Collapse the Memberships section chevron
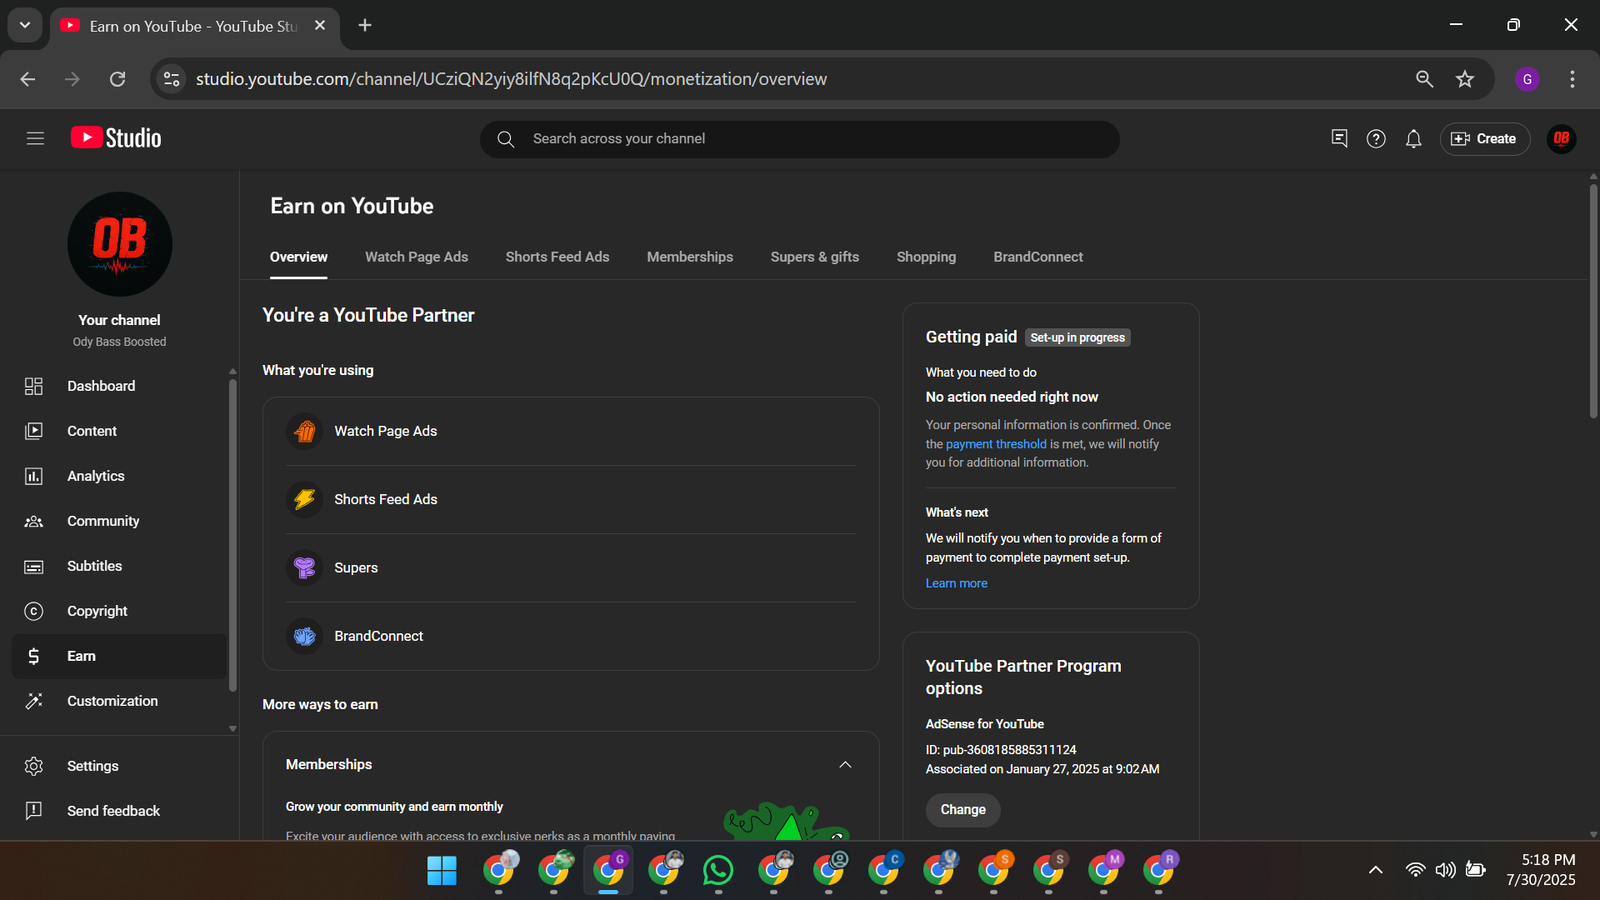Image resolution: width=1600 pixels, height=900 pixels. [x=845, y=765]
